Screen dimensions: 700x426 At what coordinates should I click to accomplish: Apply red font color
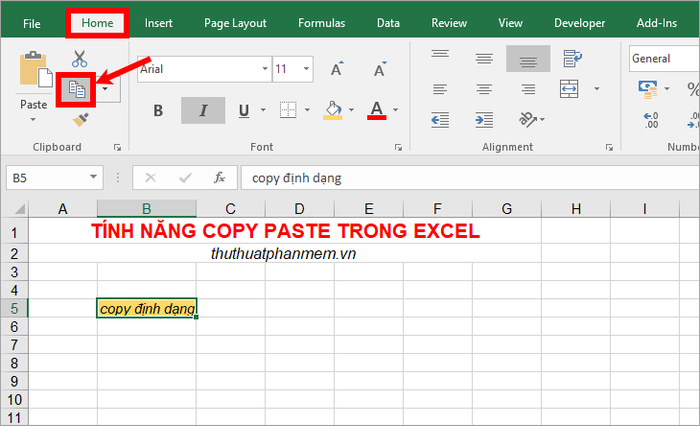(x=376, y=110)
